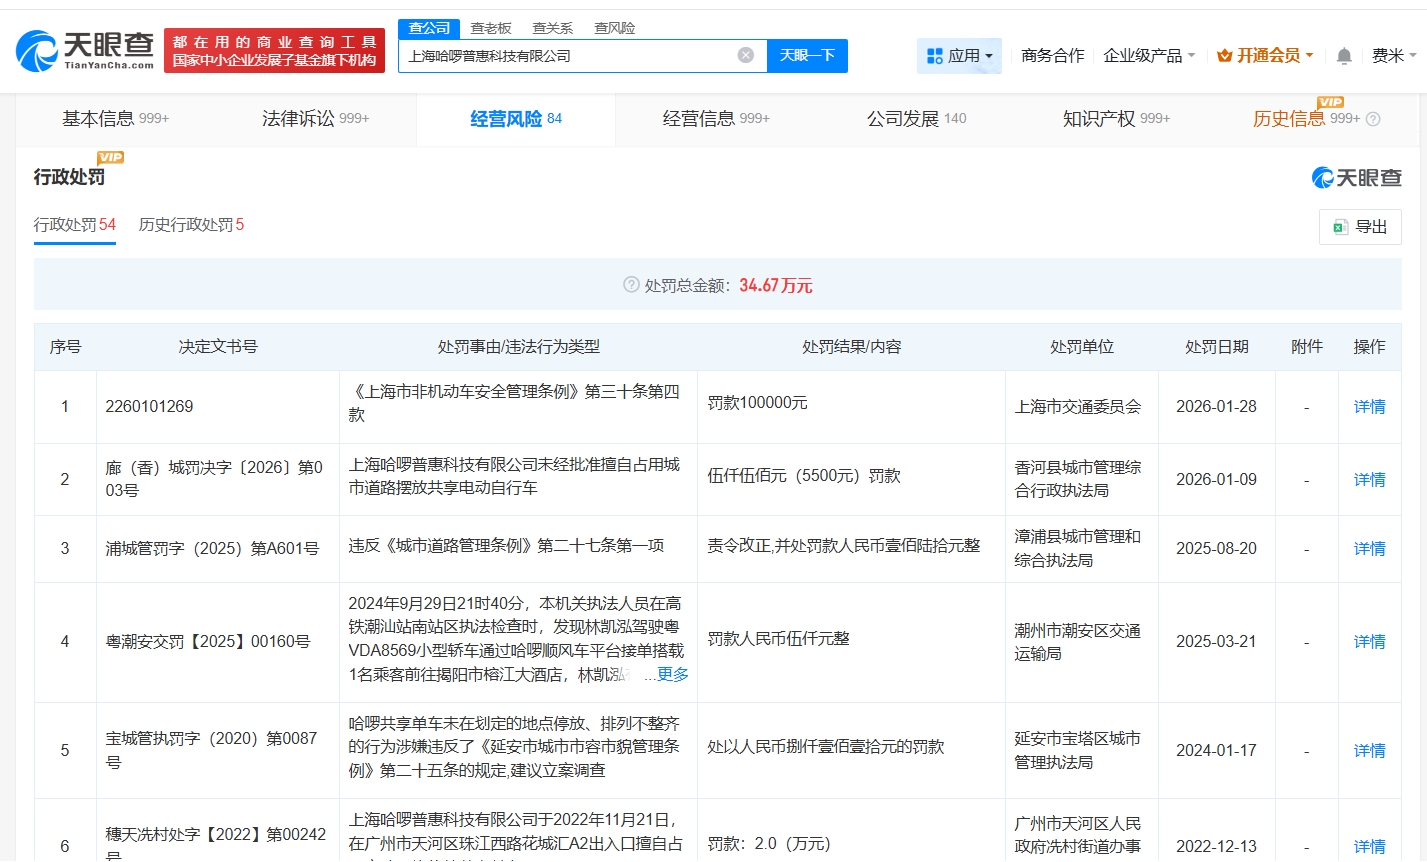Screen dimensions: 1427x862
Task: Click the notification bell icon
Action: [1344, 56]
